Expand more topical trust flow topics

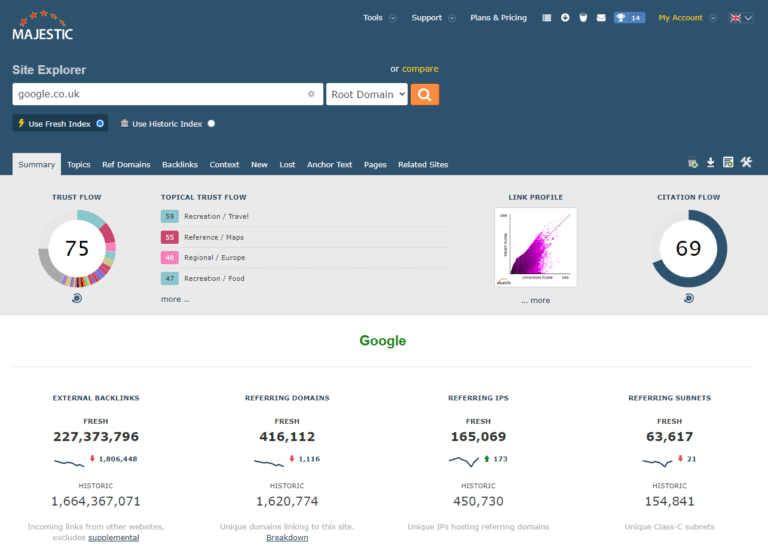pos(175,299)
